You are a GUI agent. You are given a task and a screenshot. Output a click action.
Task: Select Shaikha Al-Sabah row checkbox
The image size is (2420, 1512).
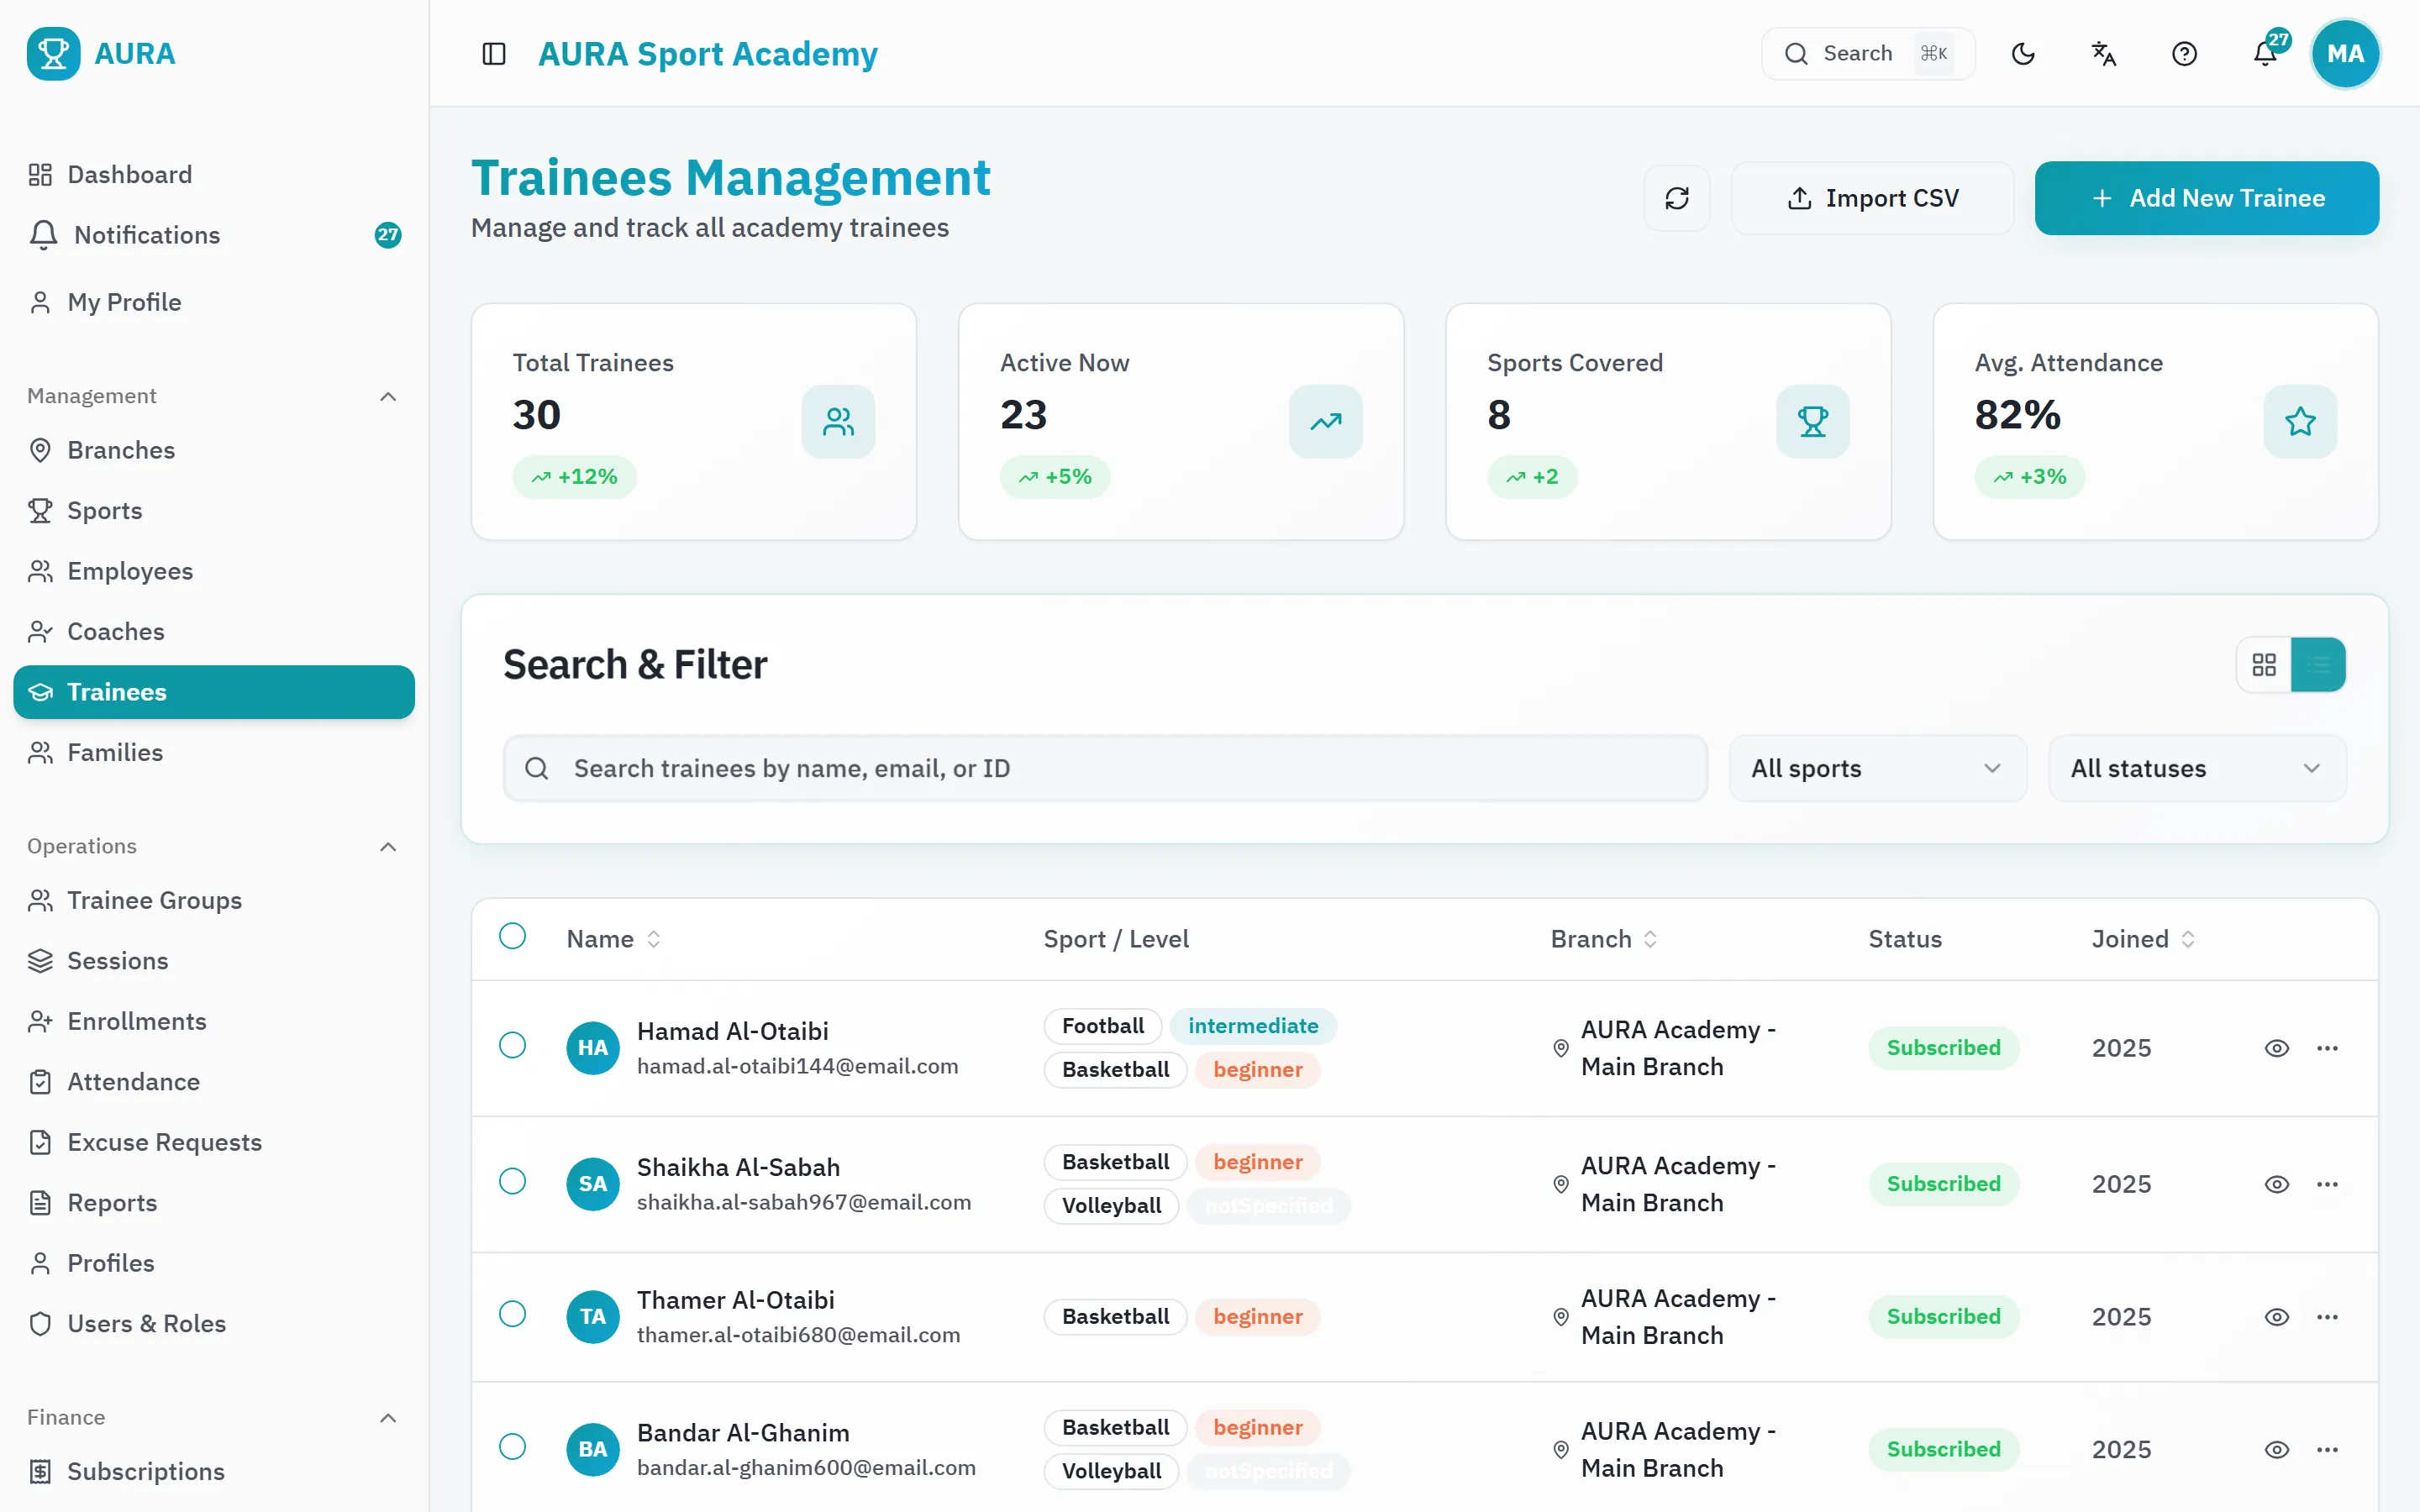coord(512,1181)
